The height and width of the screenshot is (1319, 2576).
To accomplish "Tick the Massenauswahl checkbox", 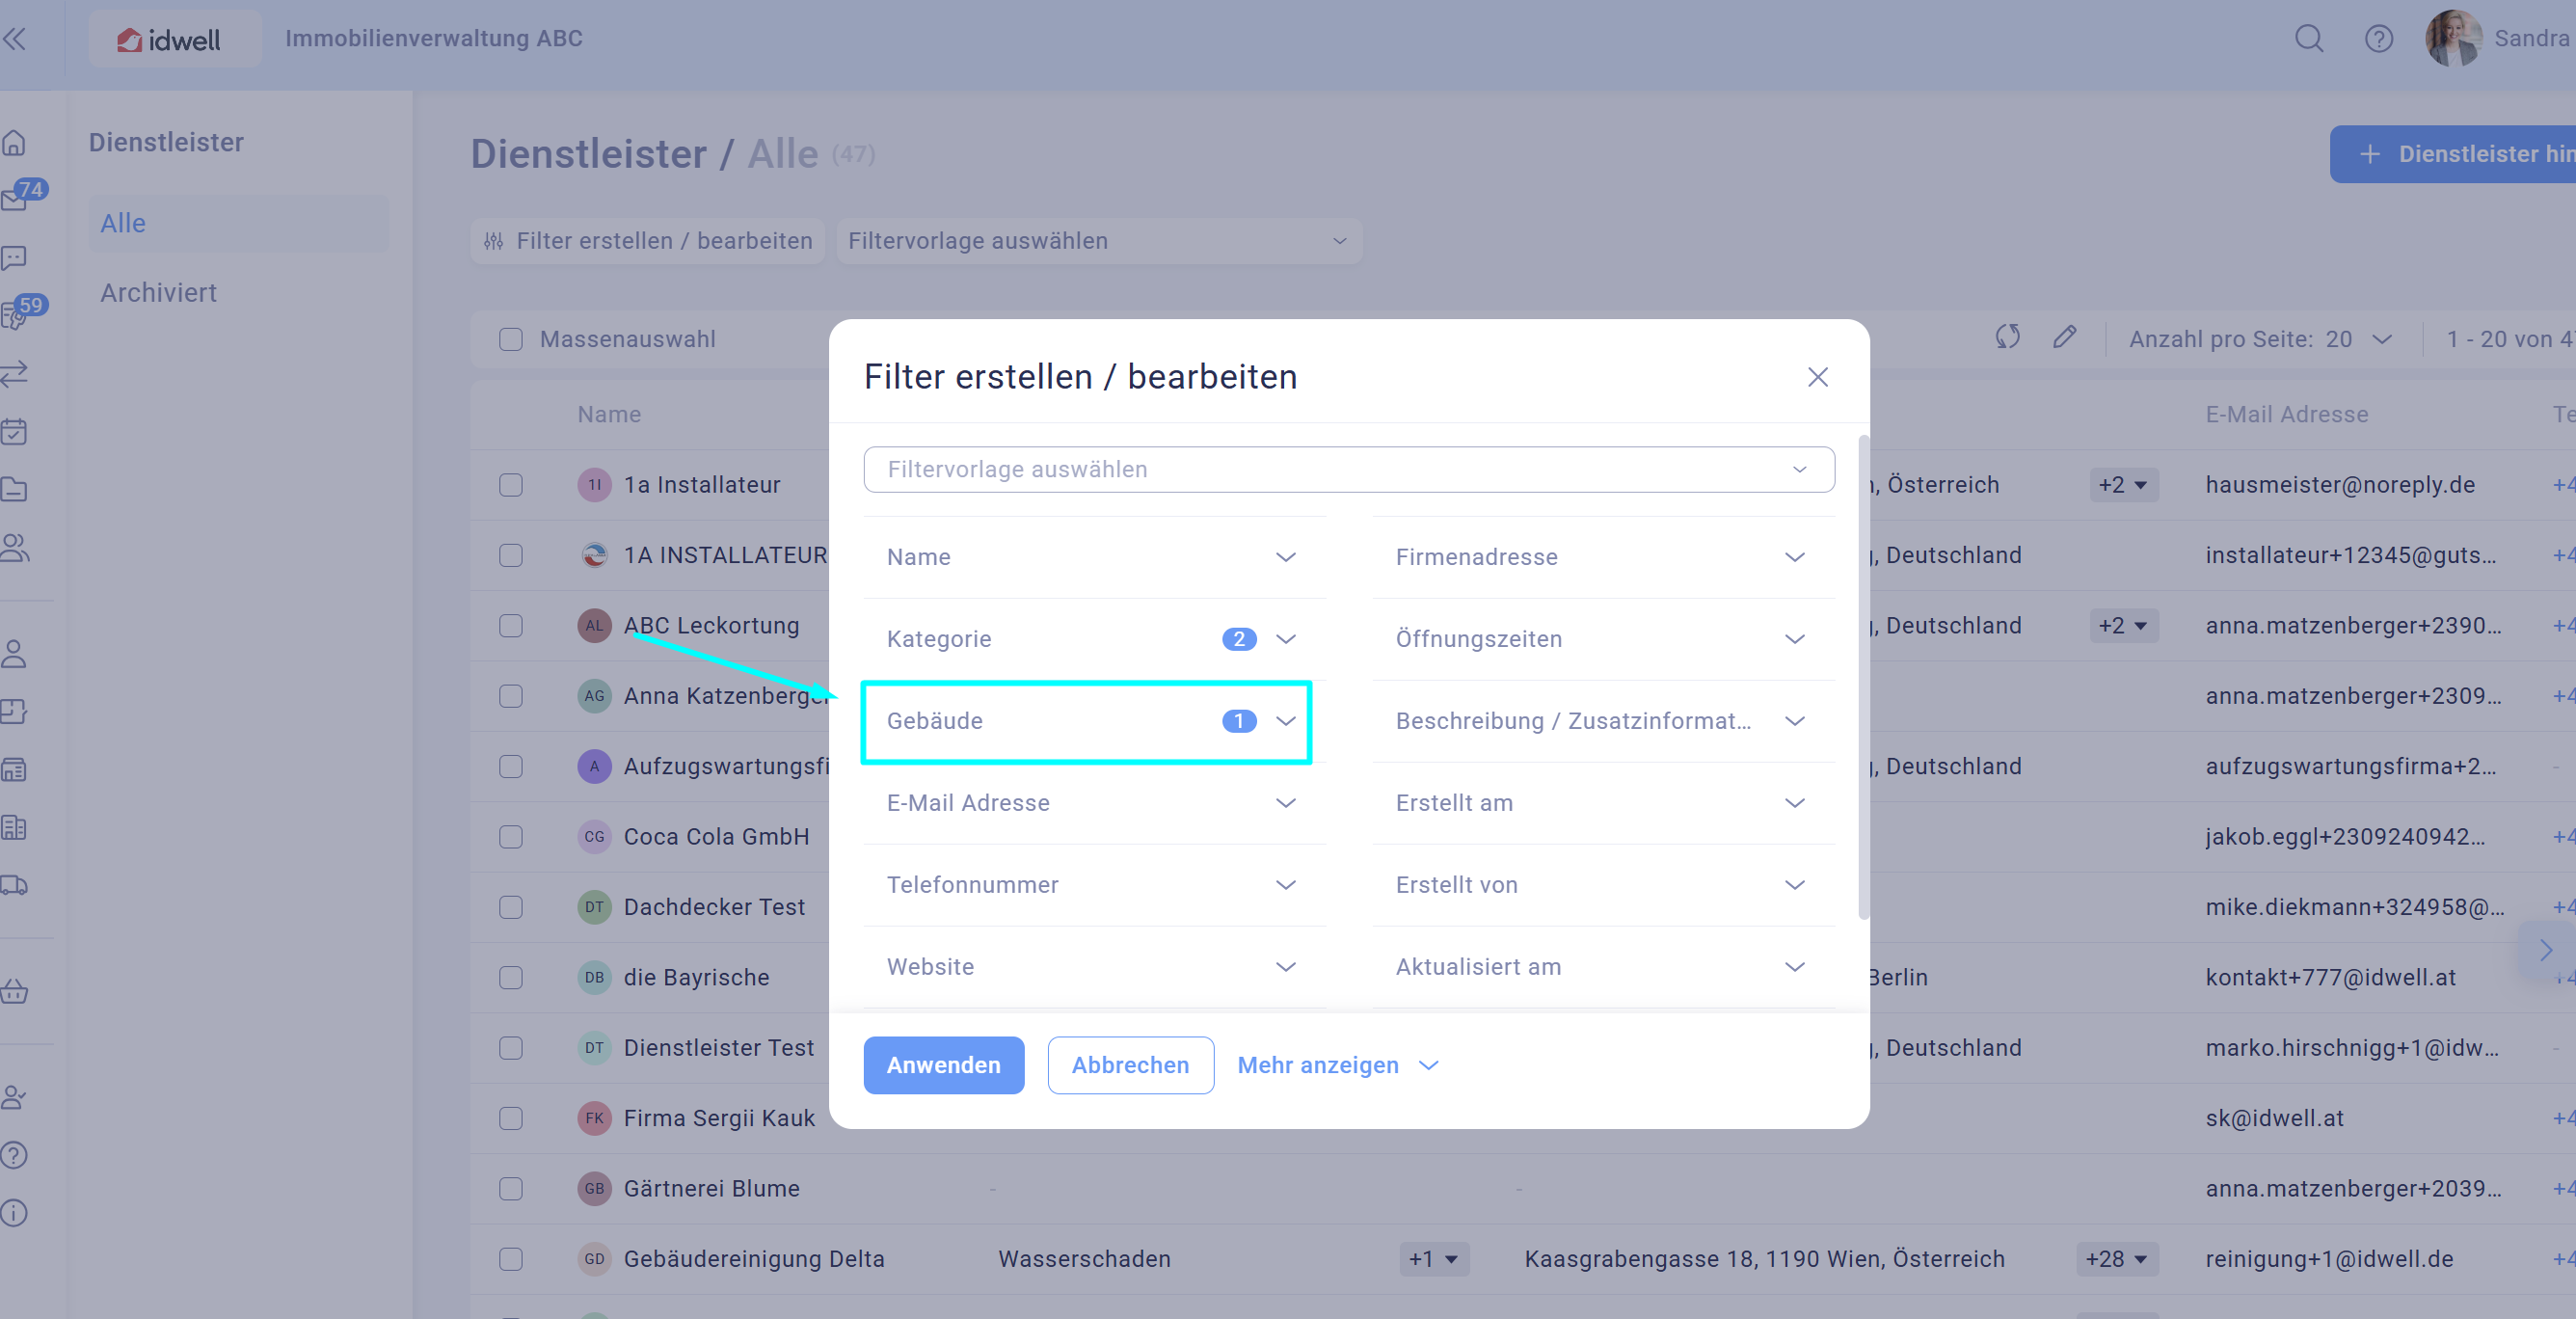I will click(x=511, y=339).
